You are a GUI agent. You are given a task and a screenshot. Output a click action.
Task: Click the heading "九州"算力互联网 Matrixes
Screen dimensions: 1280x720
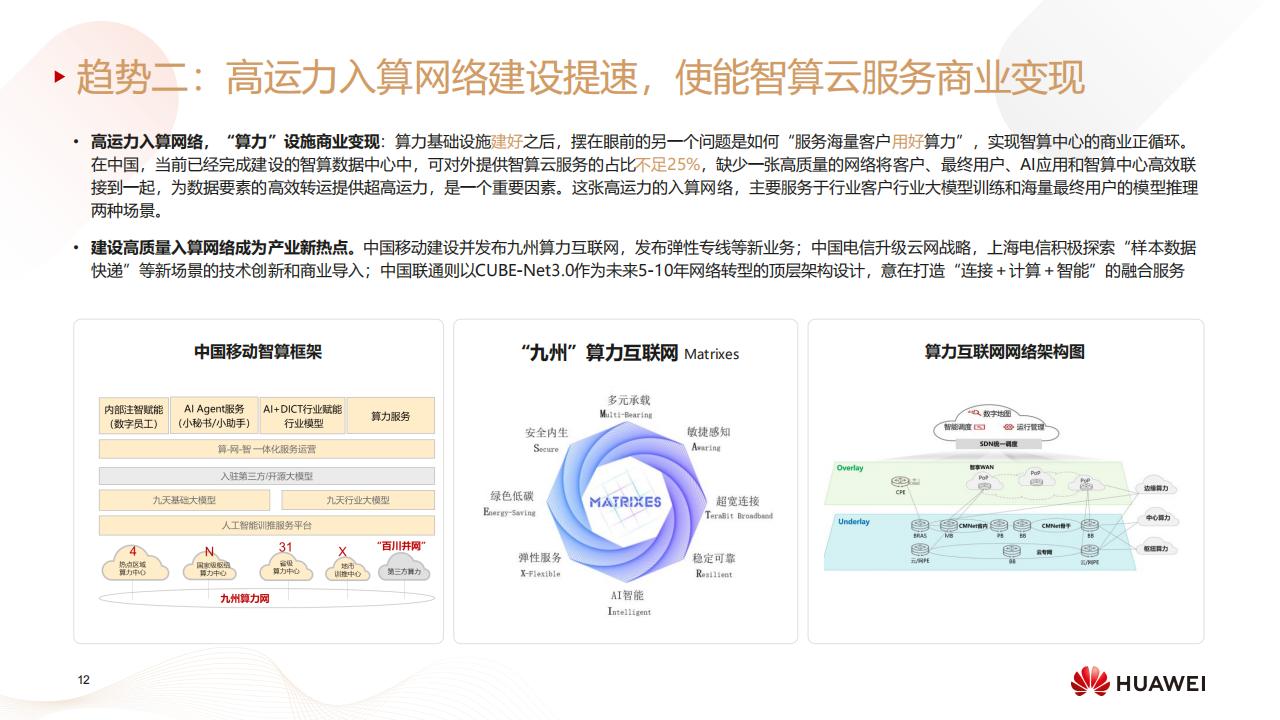(630, 352)
